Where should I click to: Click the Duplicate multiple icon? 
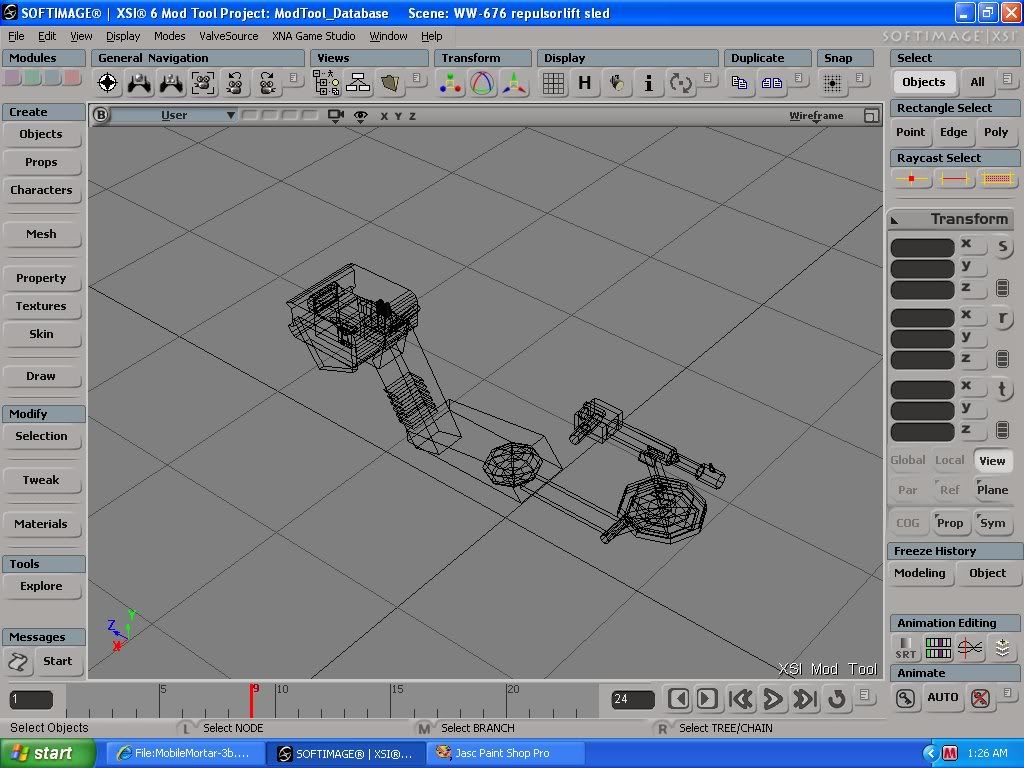click(x=771, y=83)
